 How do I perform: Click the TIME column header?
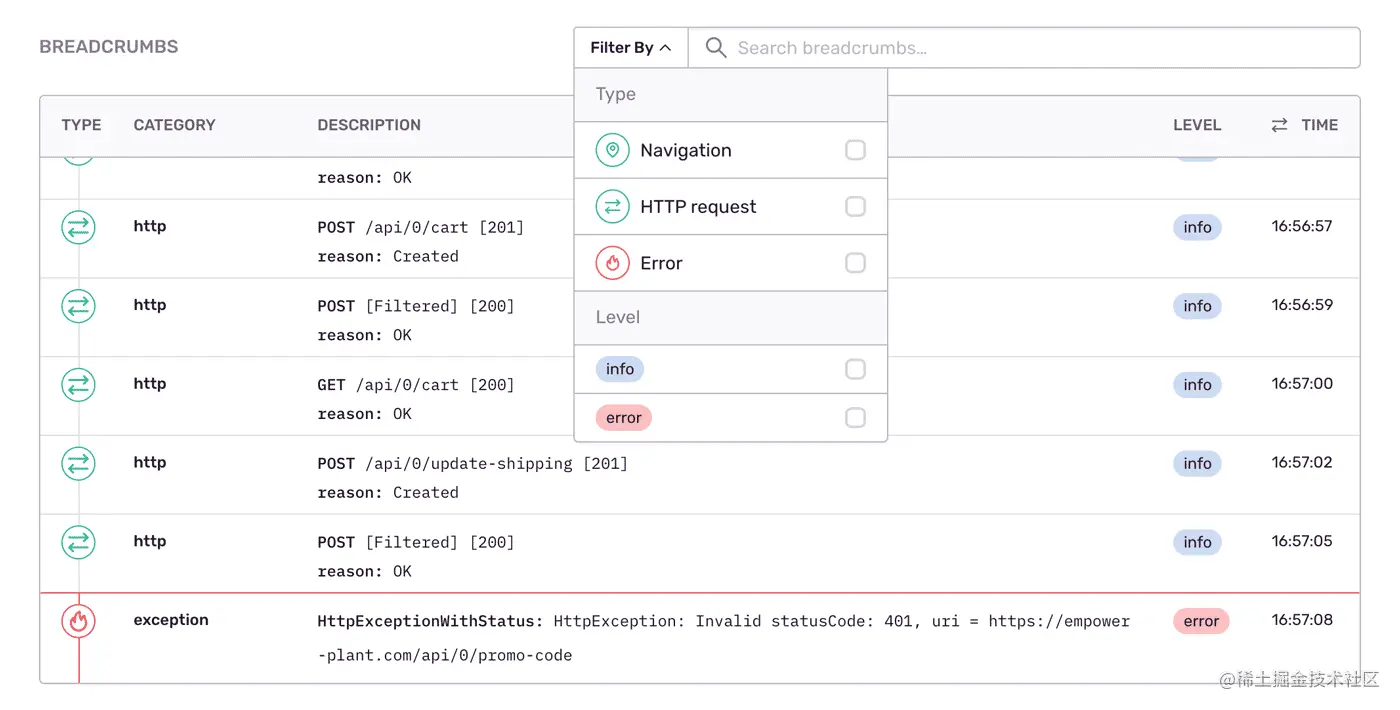point(1319,125)
